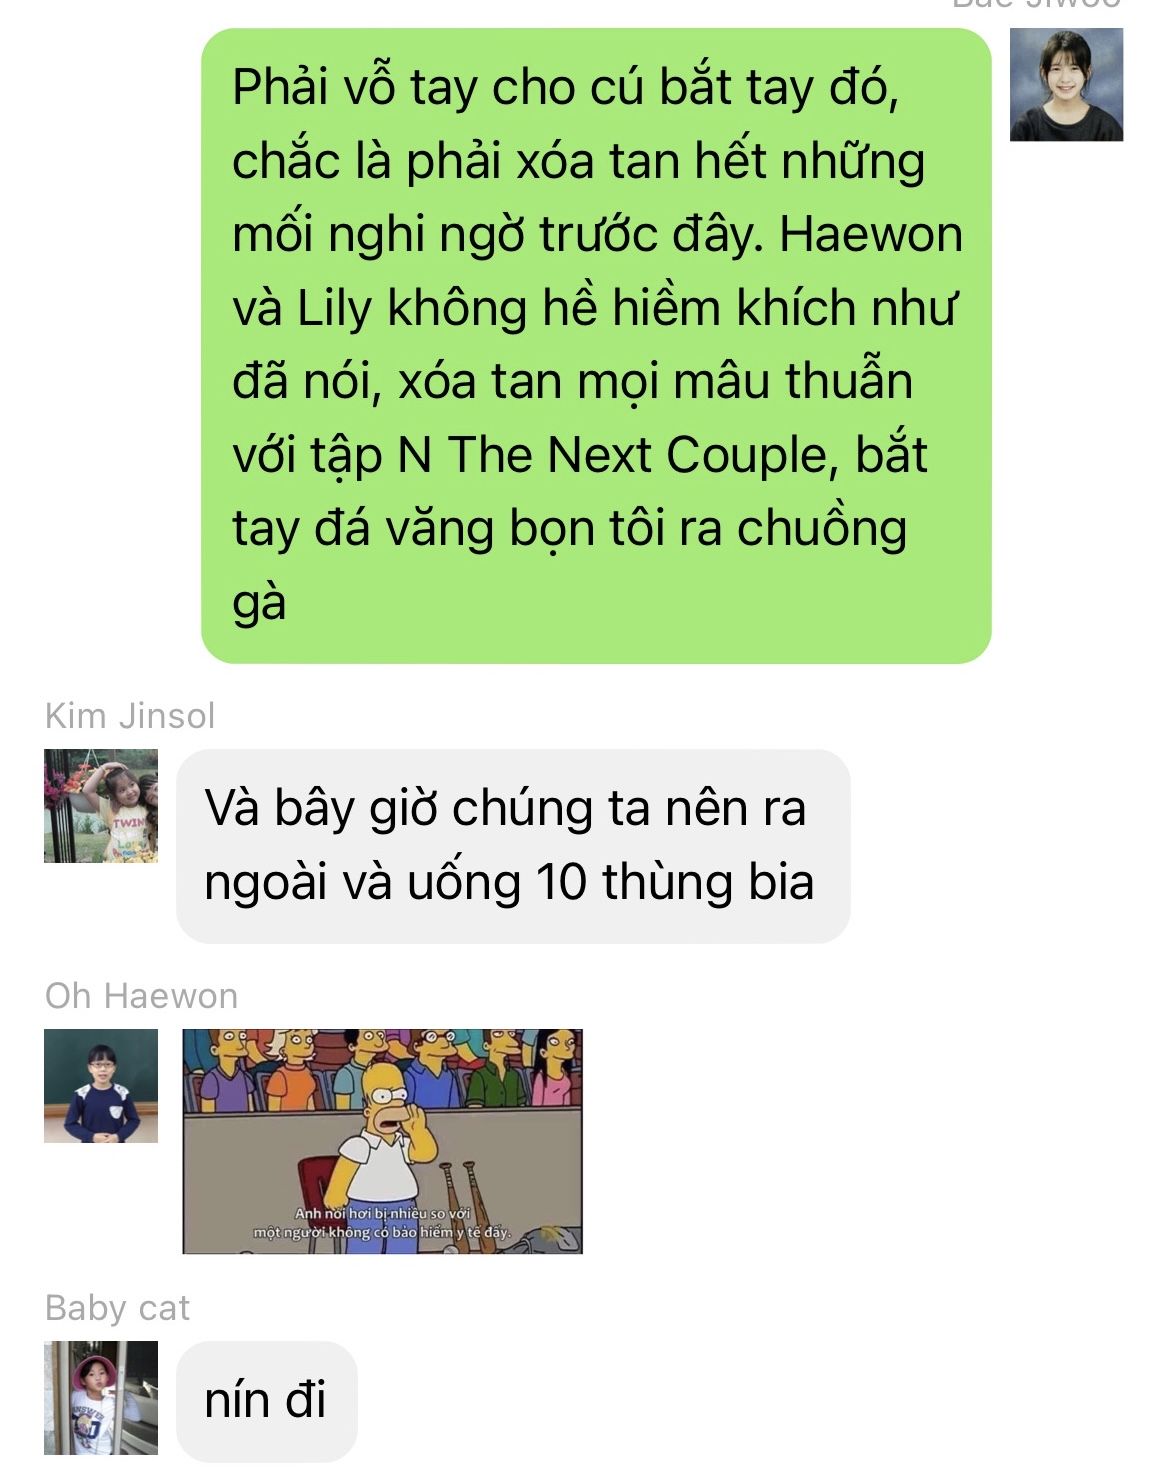Screen dimensions: 1169x1476
Task: Tap the subtitle caption in the Simpsons image
Action: click(382, 1223)
